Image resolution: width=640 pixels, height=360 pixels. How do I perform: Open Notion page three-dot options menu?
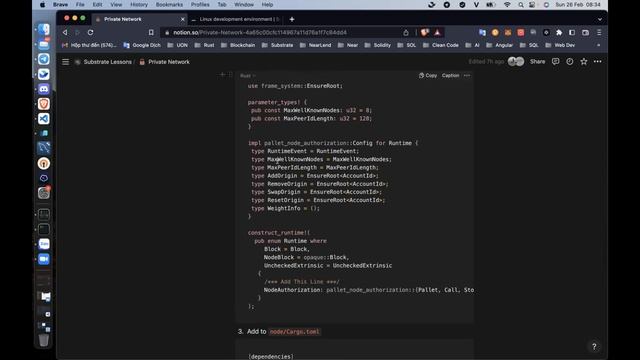coord(598,62)
